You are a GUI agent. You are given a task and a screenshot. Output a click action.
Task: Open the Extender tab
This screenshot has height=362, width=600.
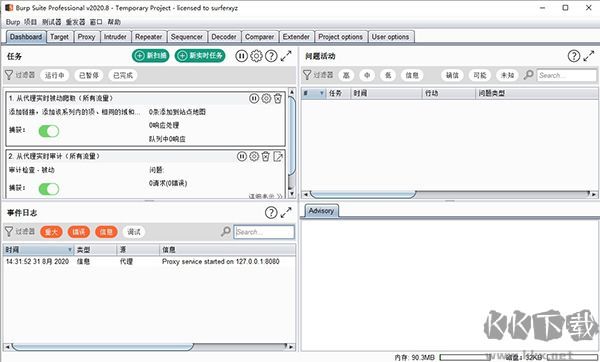(296, 37)
